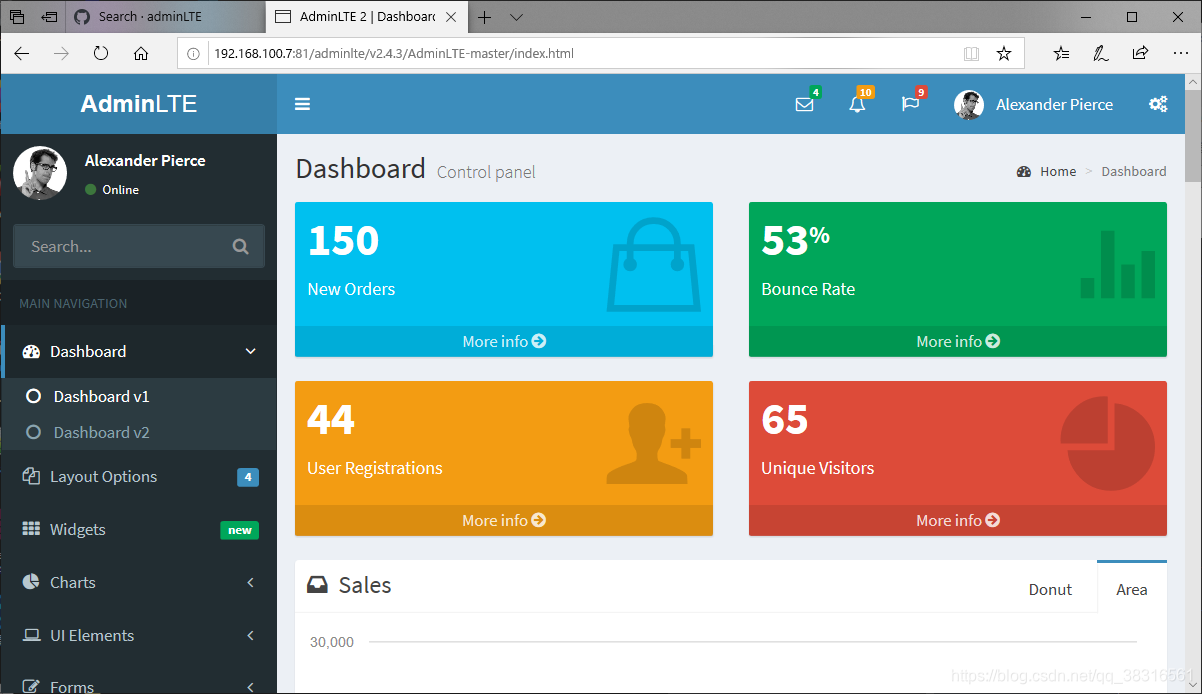
Task: Click the Home breadcrumb link
Action: click(x=1058, y=171)
